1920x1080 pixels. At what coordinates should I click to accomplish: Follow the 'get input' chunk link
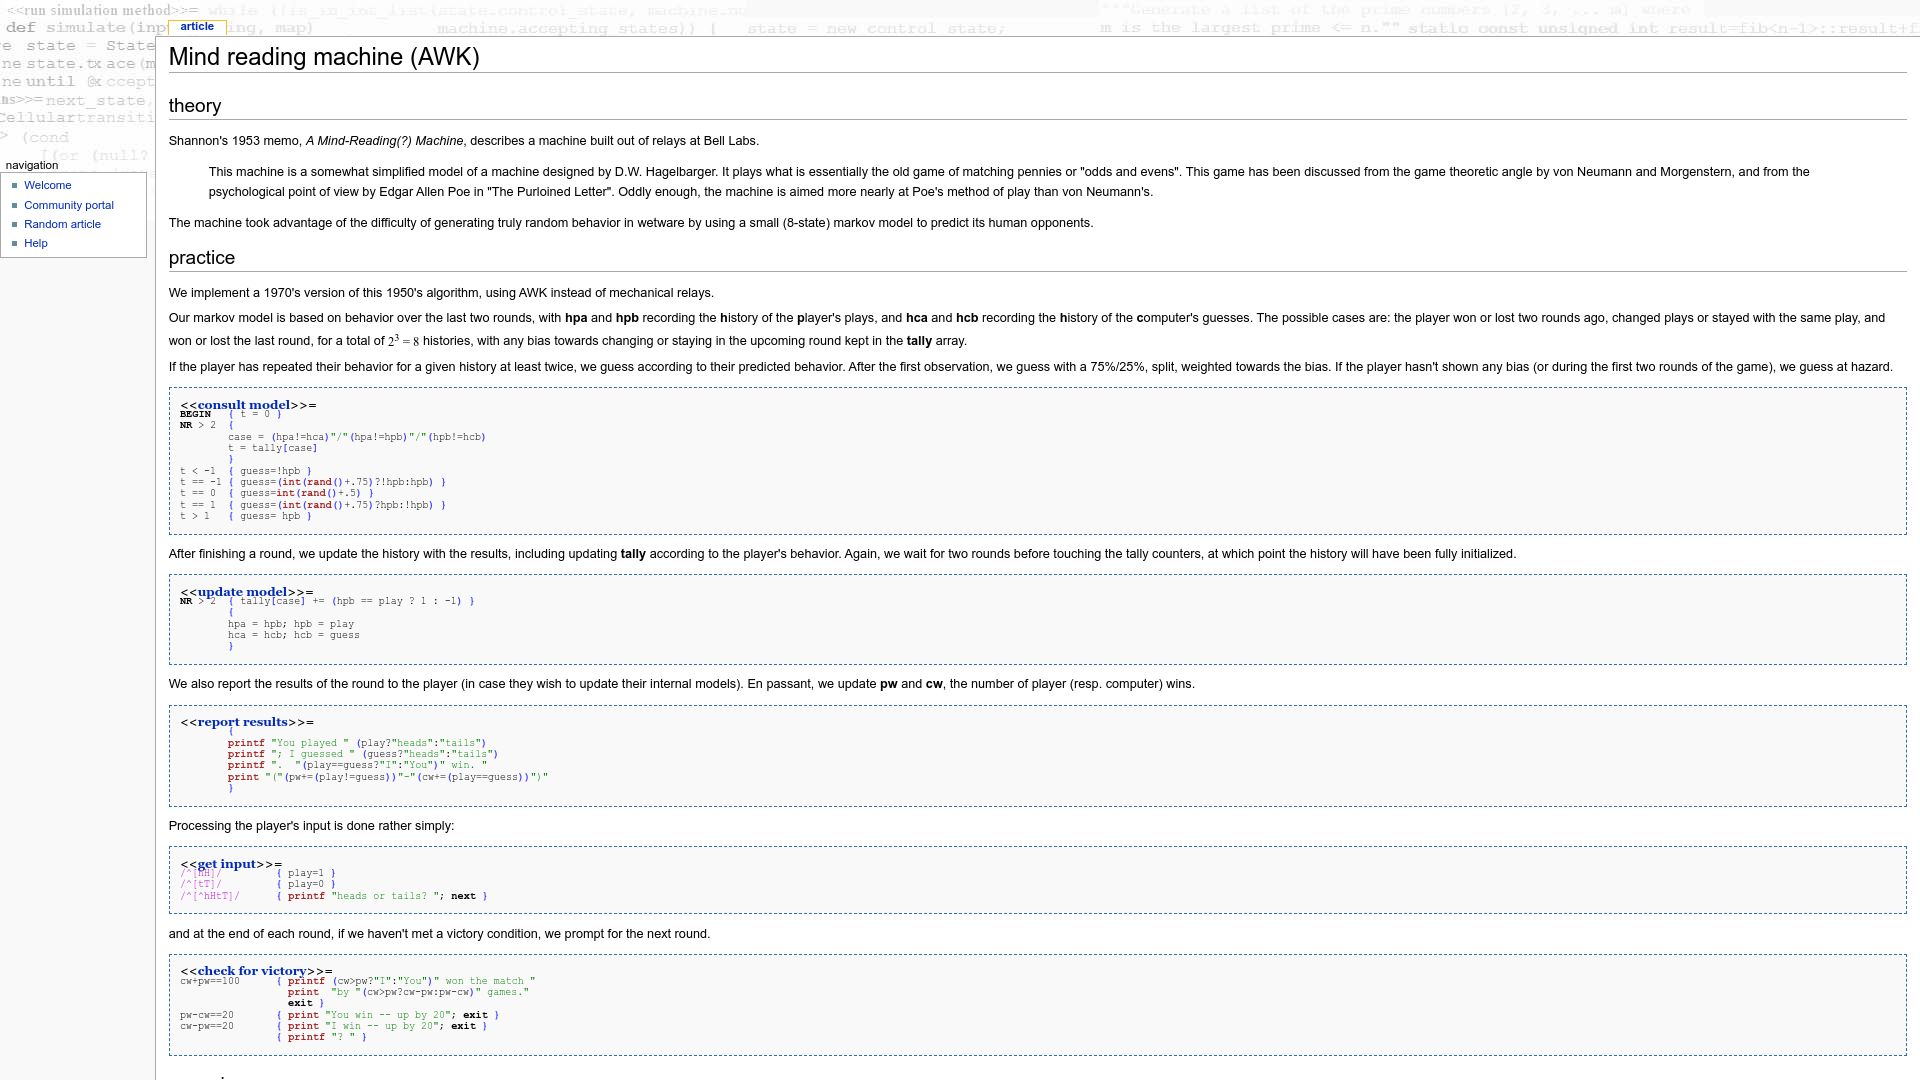[227, 864]
